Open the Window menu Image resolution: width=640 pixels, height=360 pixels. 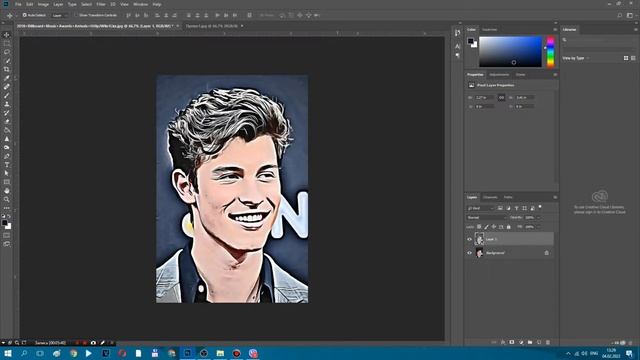[141, 4]
